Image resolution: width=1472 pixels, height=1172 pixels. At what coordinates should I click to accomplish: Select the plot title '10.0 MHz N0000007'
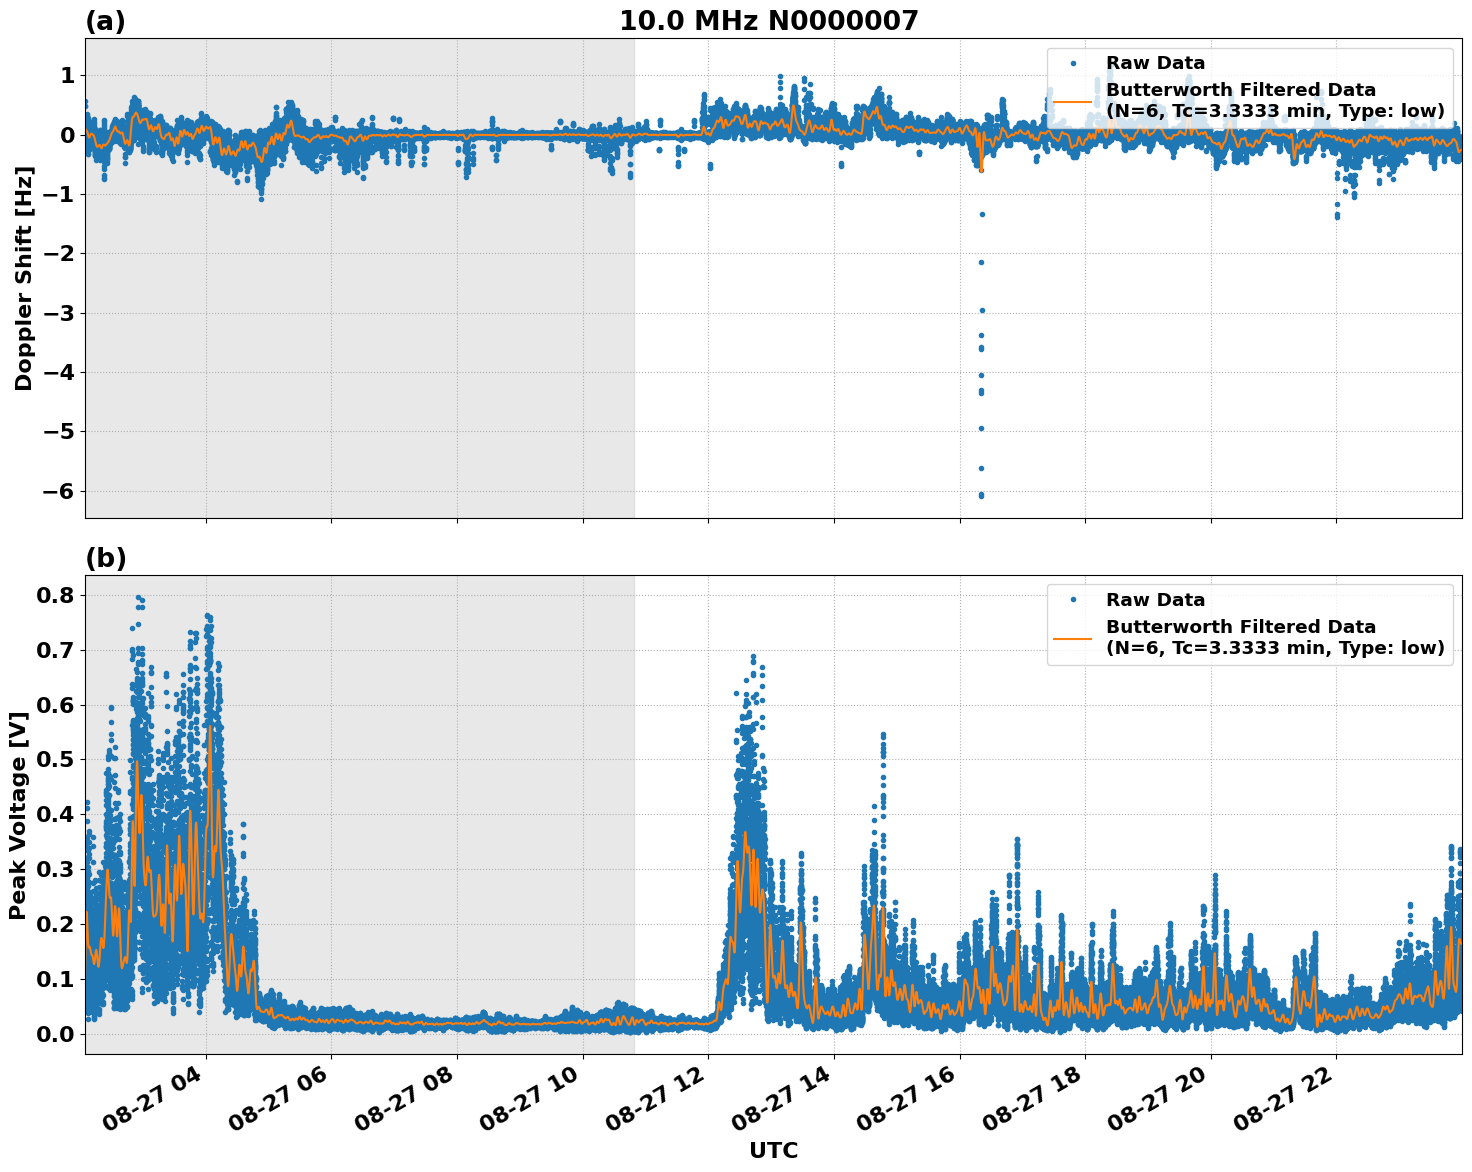768,21
